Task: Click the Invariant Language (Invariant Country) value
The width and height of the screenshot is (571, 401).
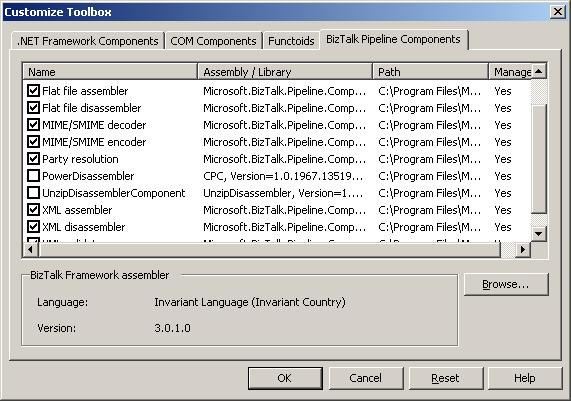Action: click(x=250, y=302)
